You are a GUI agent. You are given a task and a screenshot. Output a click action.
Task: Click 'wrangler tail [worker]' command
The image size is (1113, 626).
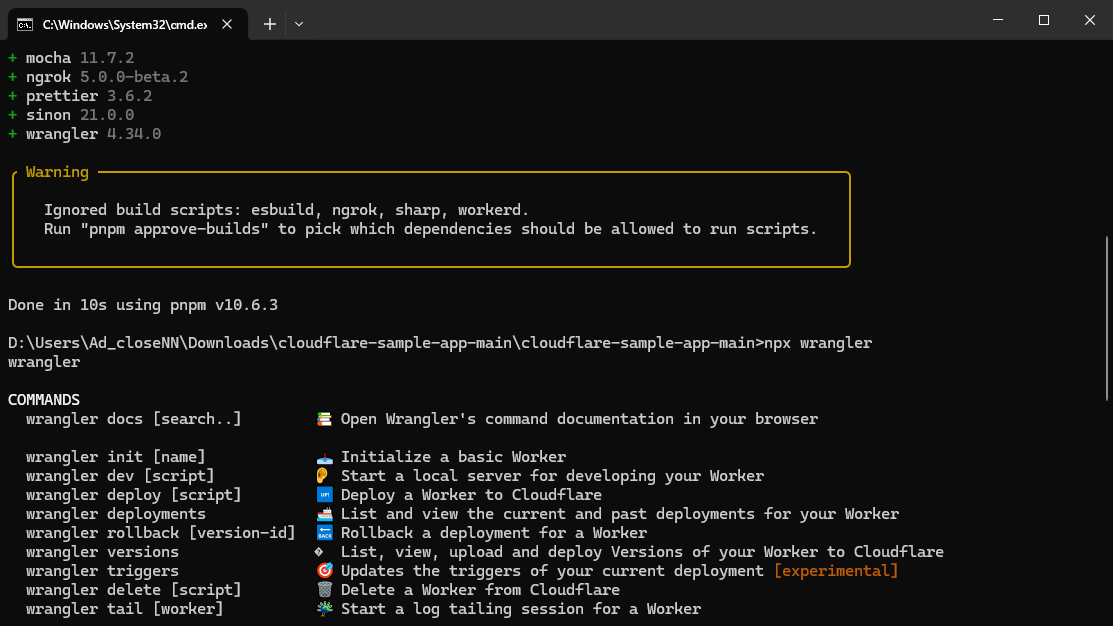[x=124, y=609]
